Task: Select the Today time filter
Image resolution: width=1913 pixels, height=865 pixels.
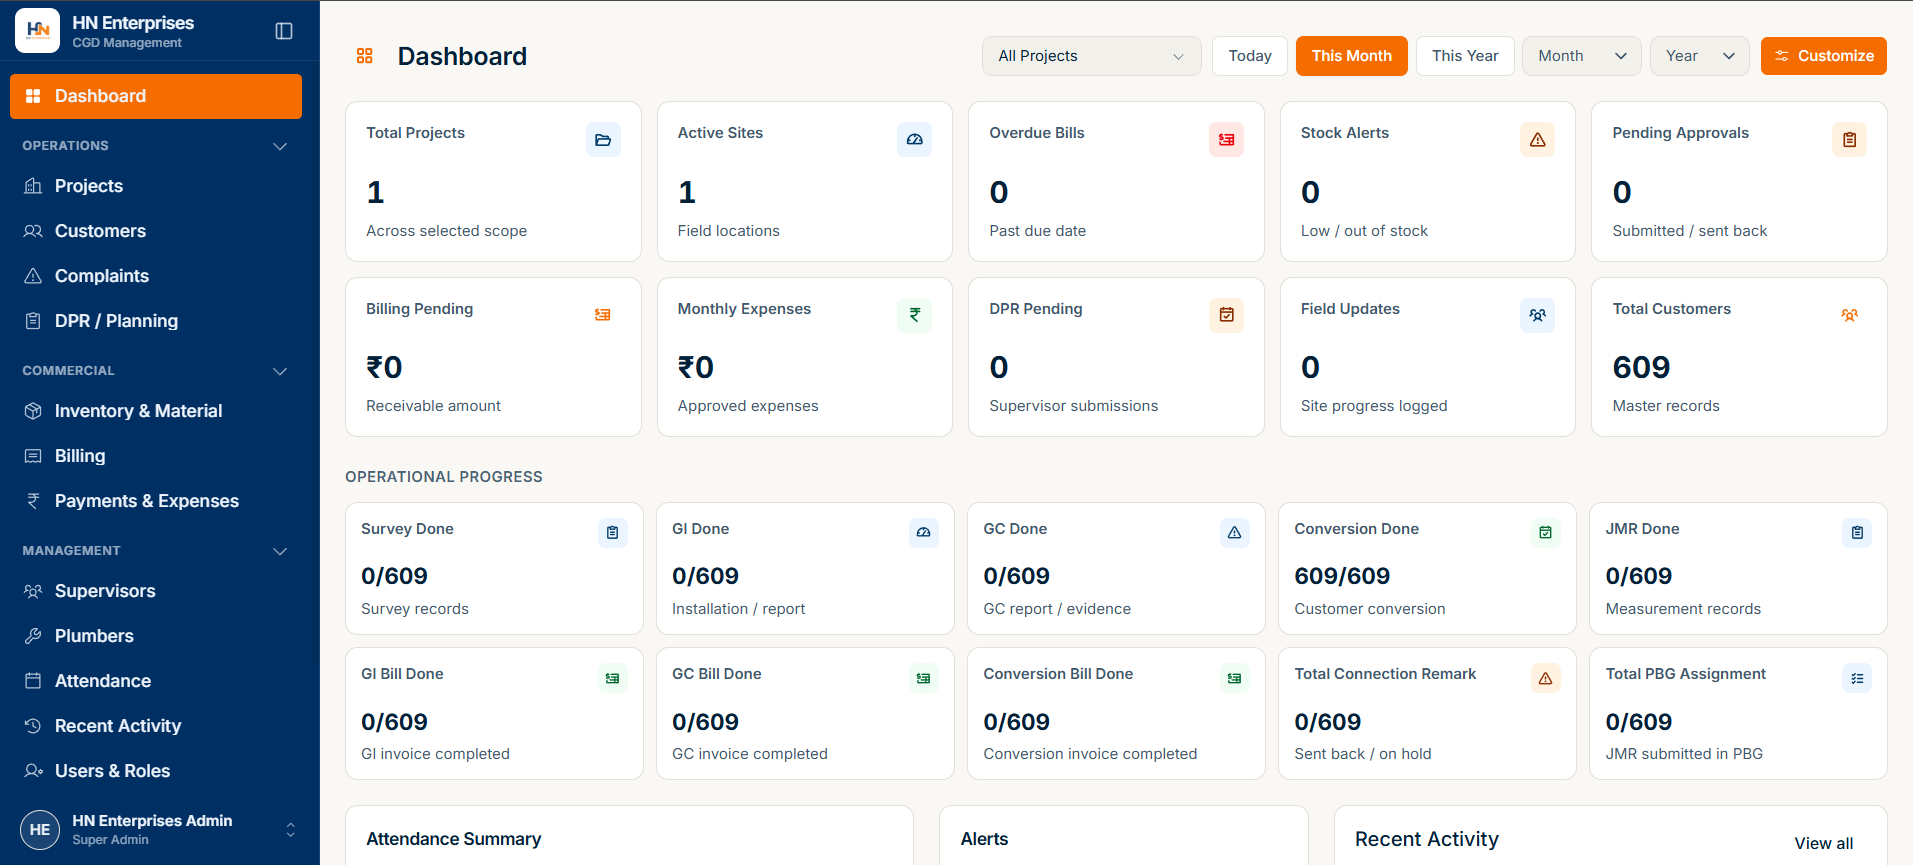Action: tap(1250, 56)
